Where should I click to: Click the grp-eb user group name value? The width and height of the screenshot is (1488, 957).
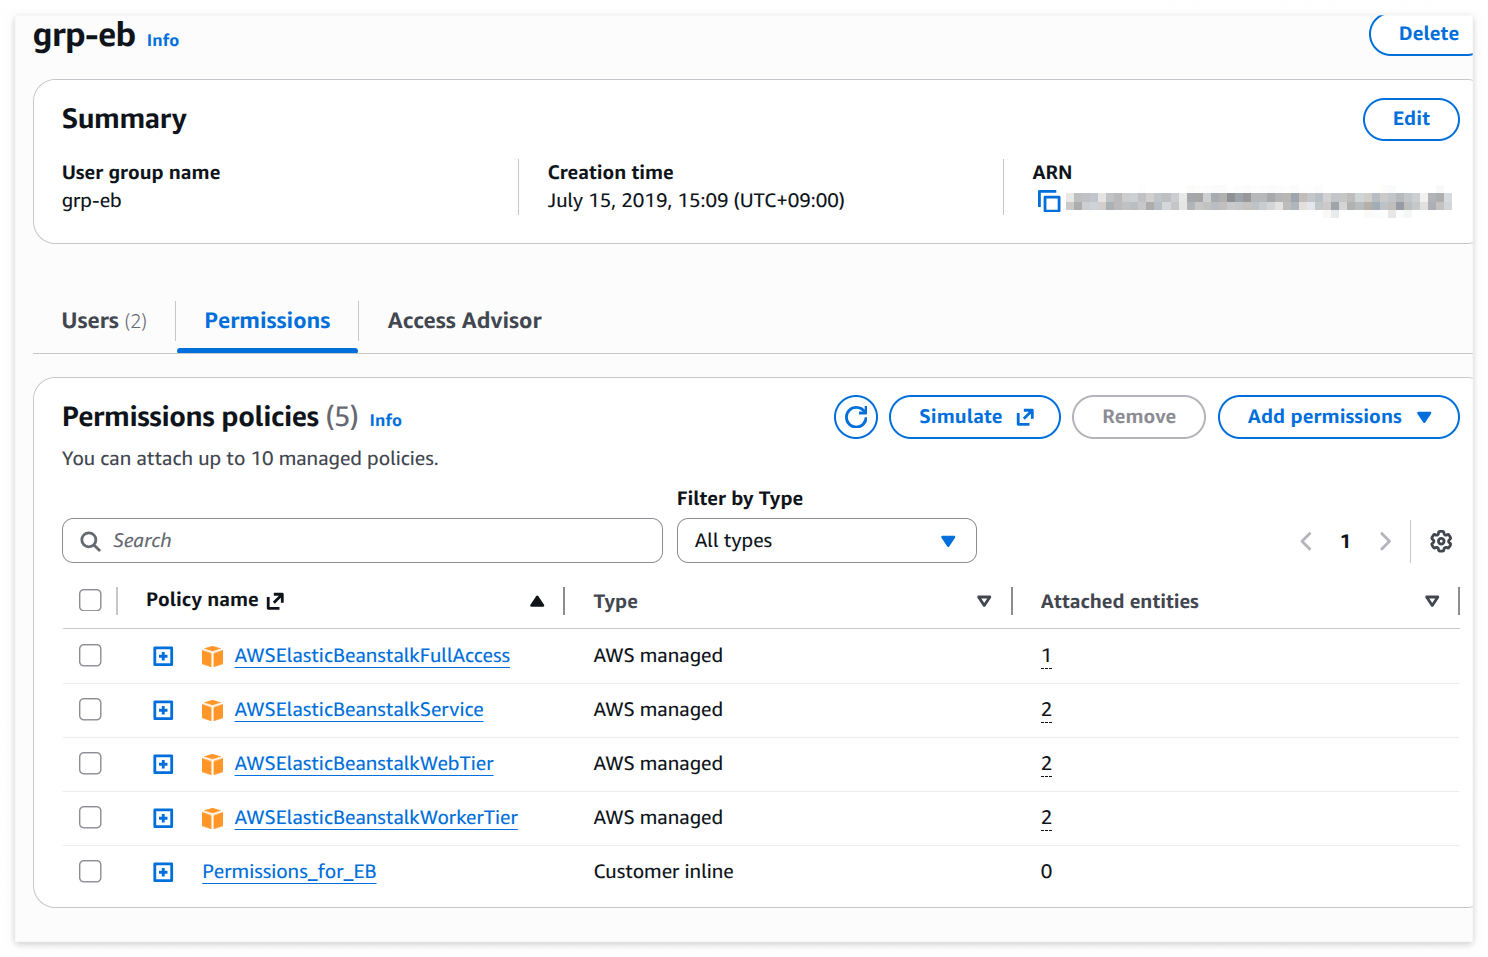[x=92, y=201]
